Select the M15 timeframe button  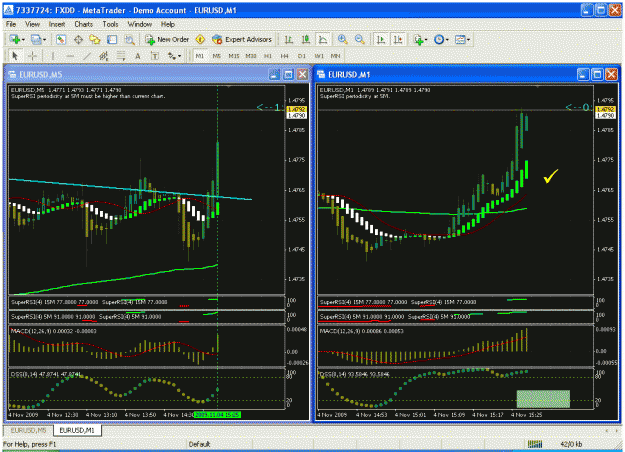point(234,56)
